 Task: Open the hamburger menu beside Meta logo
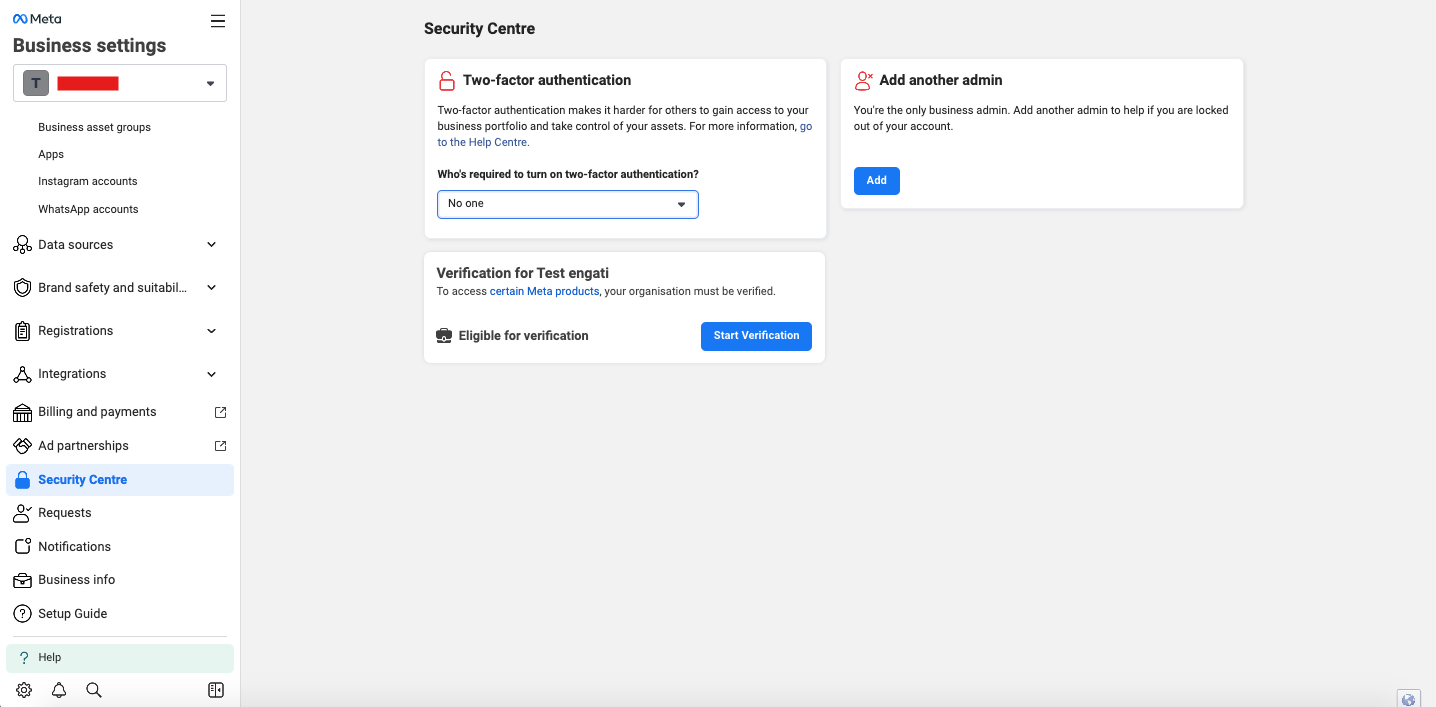point(218,21)
